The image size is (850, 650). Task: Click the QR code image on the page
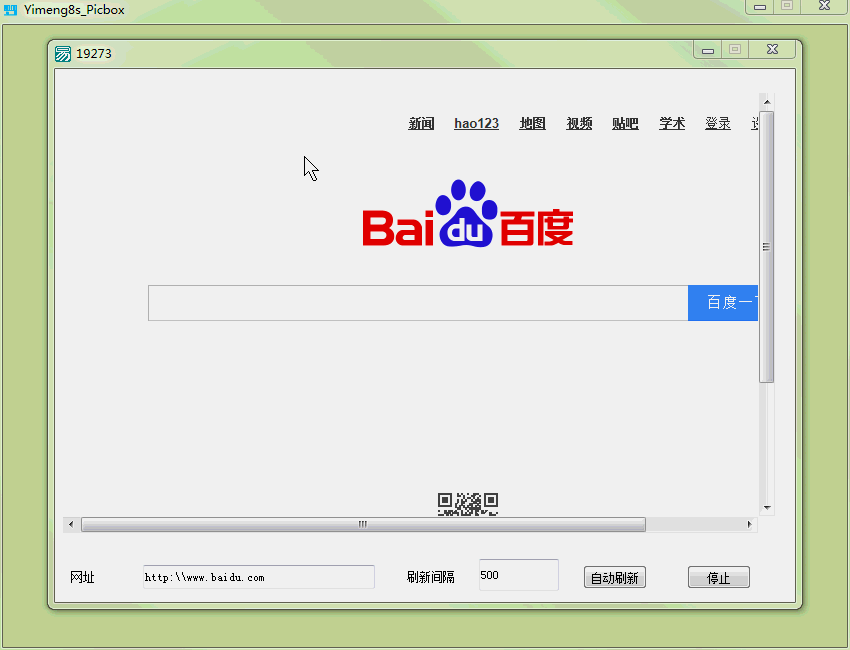point(469,504)
